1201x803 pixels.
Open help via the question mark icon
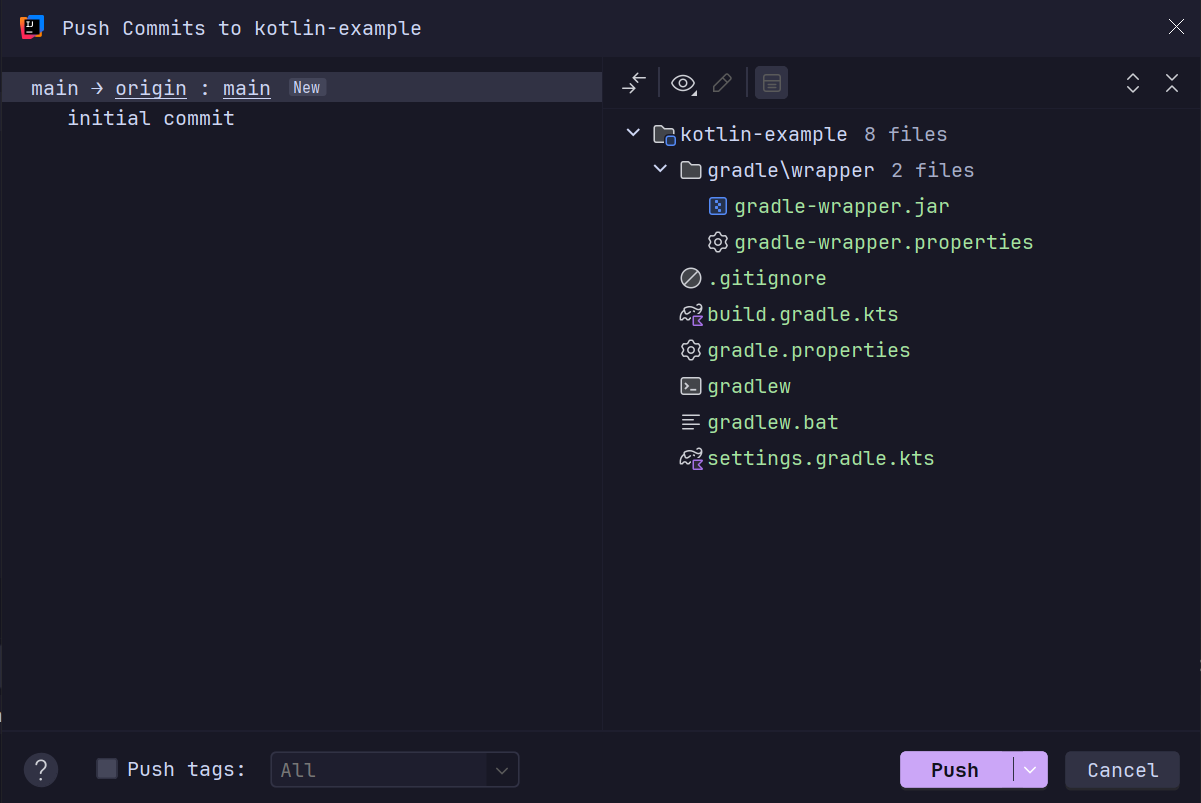click(x=40, y=769)
